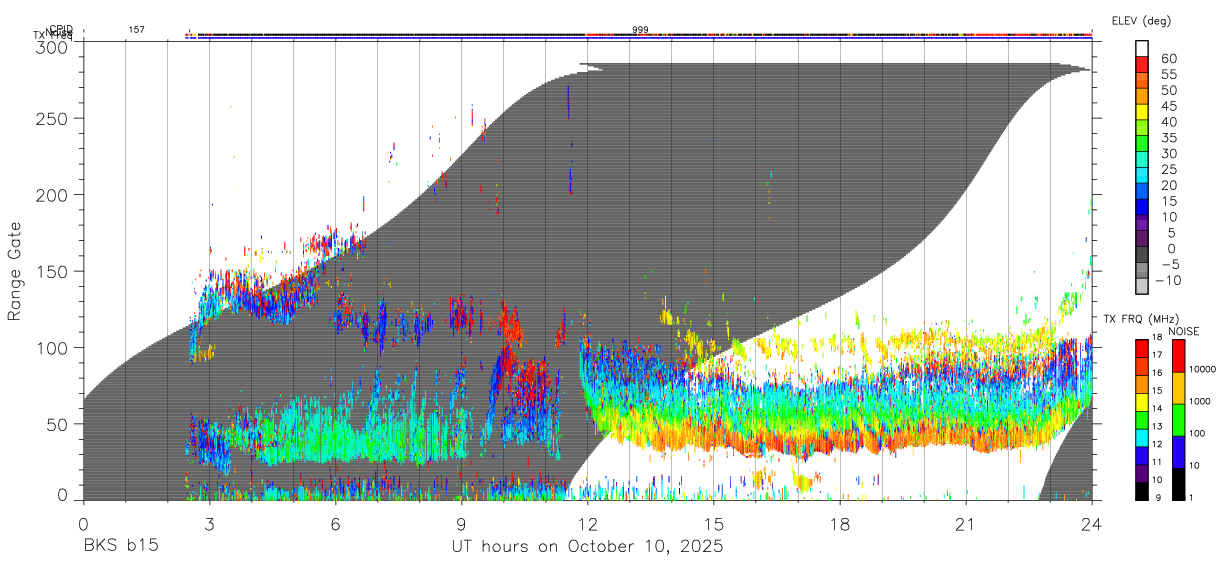
Task: Click the '40' label on the ELEV scale
Action: [1168, 122]
